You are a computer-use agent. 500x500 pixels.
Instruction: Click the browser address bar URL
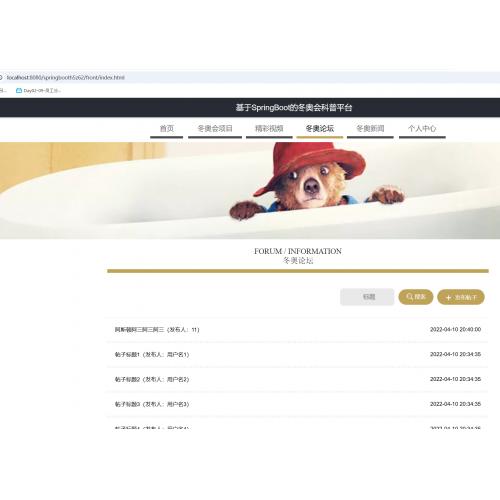click(x=66, y=77)
